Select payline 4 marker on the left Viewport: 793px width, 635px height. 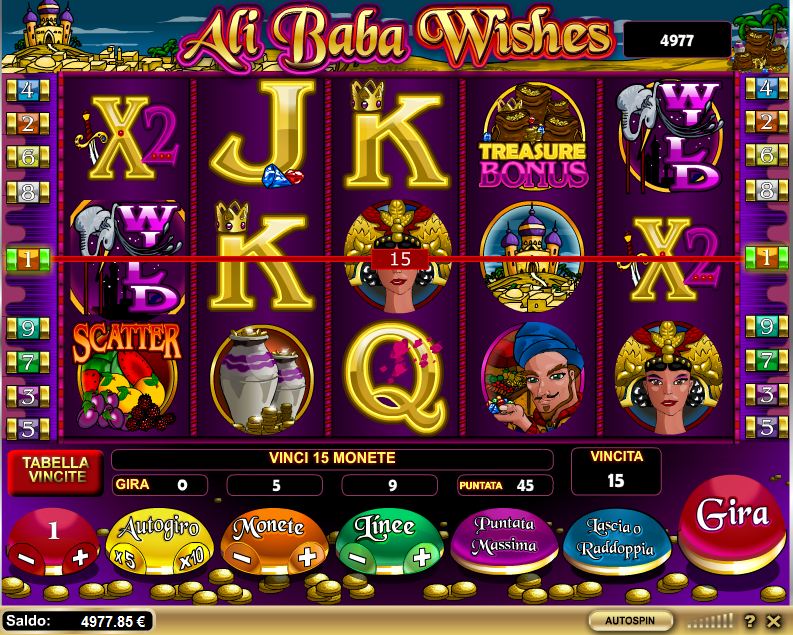click(x=28, y=90)
